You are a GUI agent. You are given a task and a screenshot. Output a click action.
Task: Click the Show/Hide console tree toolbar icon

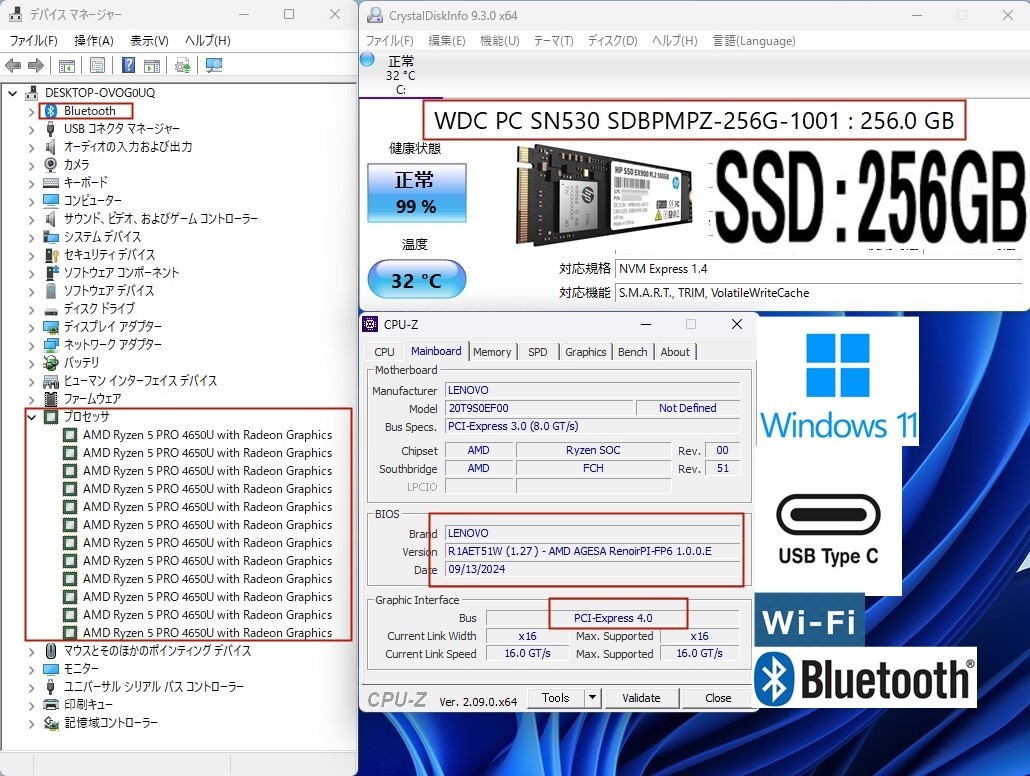[67, 66]
